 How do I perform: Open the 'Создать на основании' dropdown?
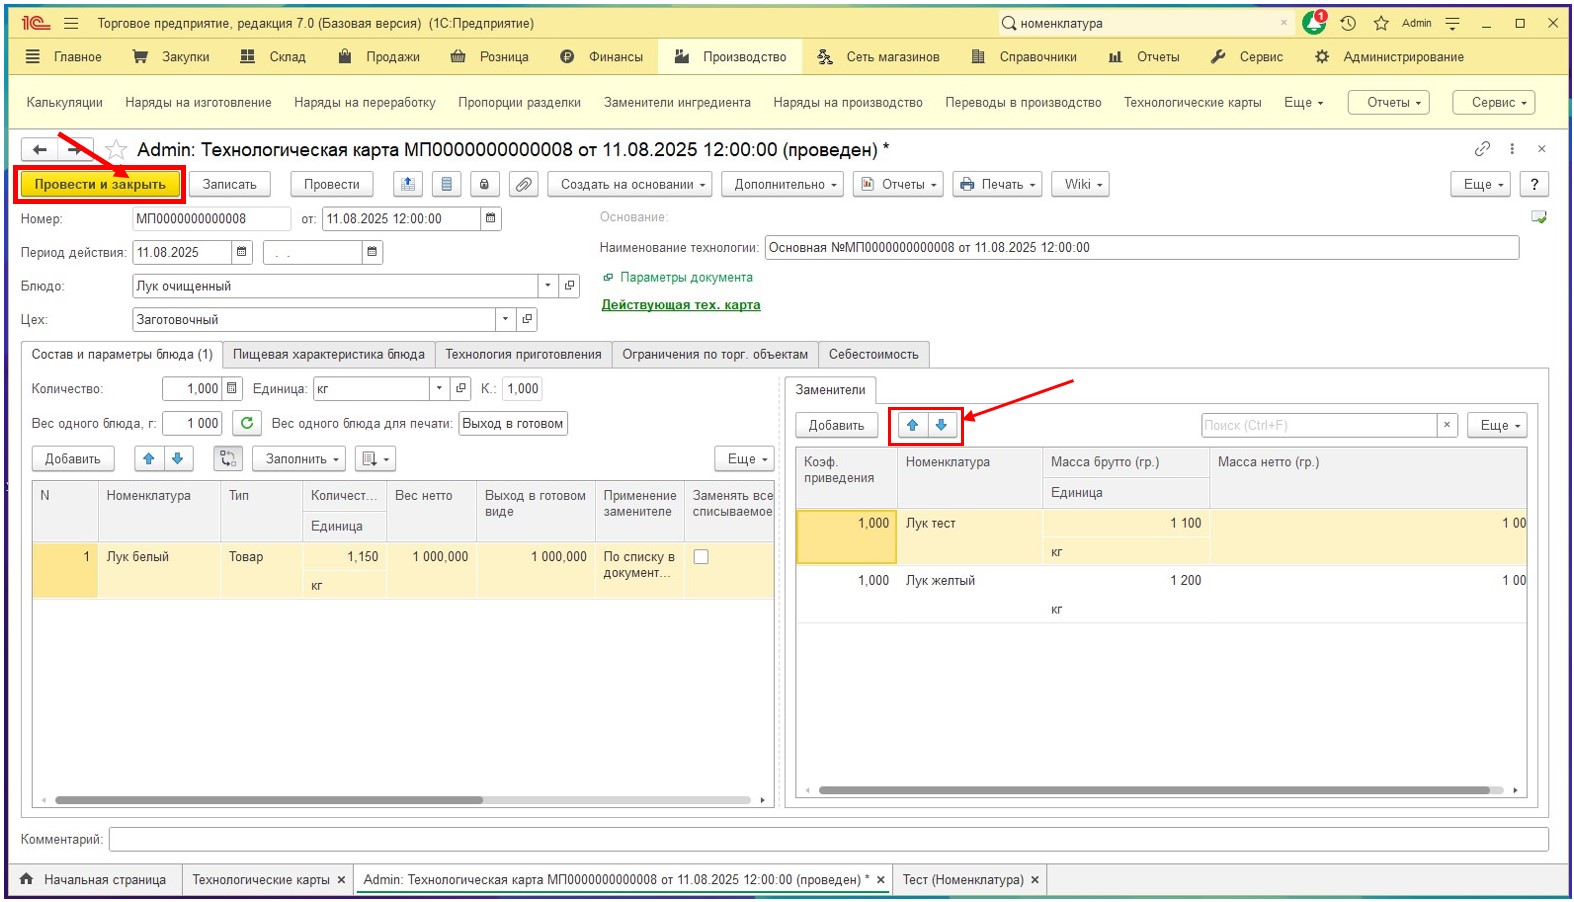[x=629, y=184]
